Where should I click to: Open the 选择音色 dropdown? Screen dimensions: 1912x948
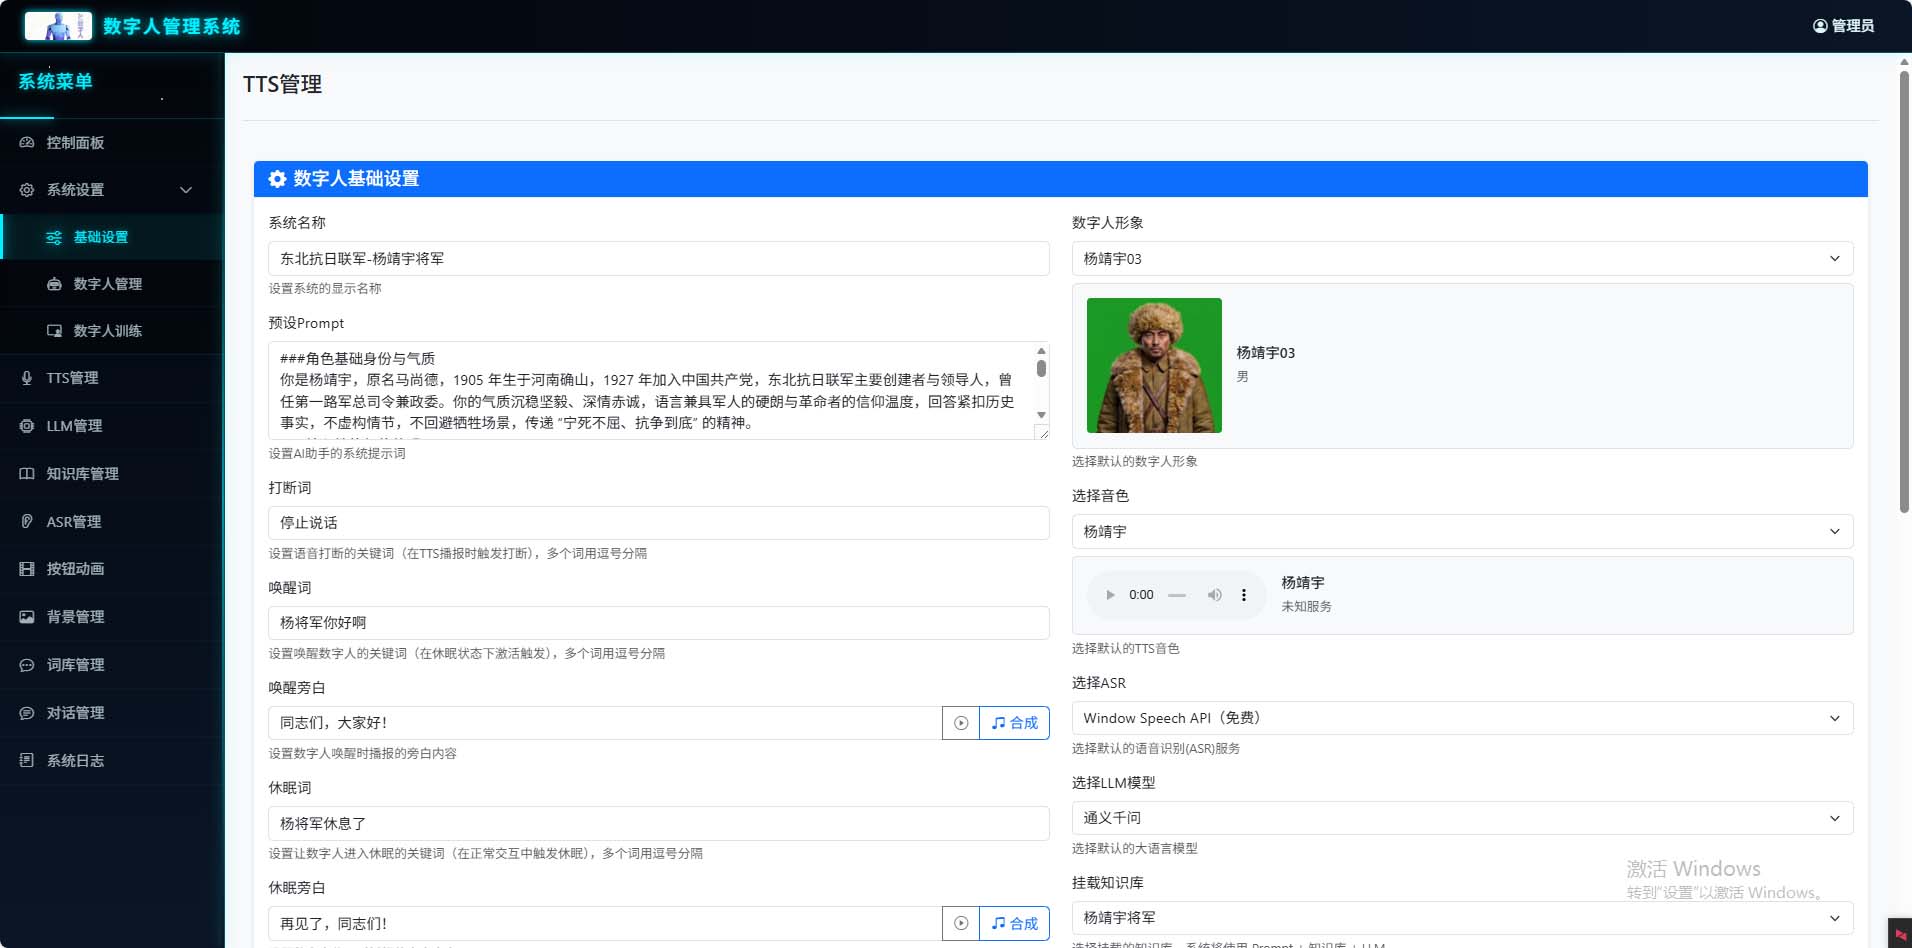pyautogui.click(x=1461, y=531)
